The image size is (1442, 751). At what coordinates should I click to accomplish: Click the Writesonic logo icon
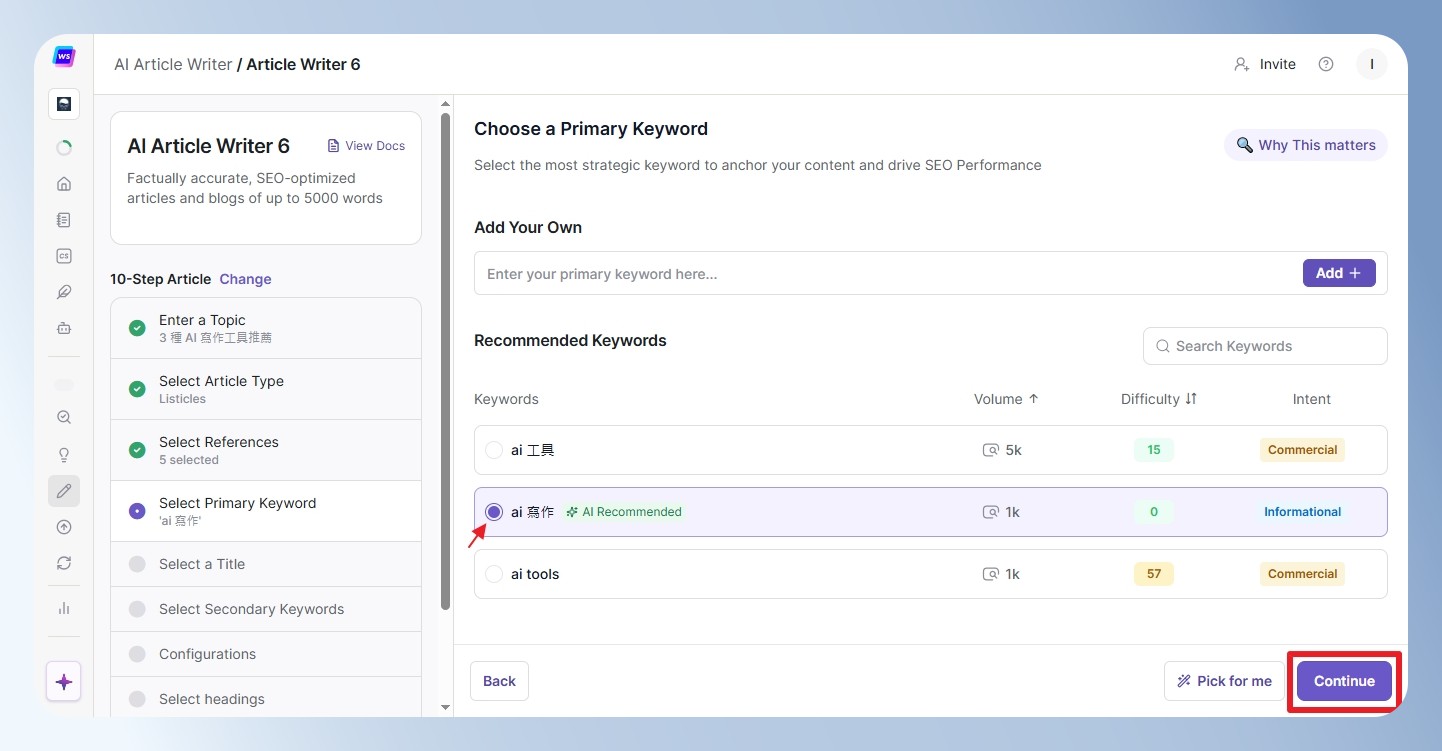pos(64,57)
